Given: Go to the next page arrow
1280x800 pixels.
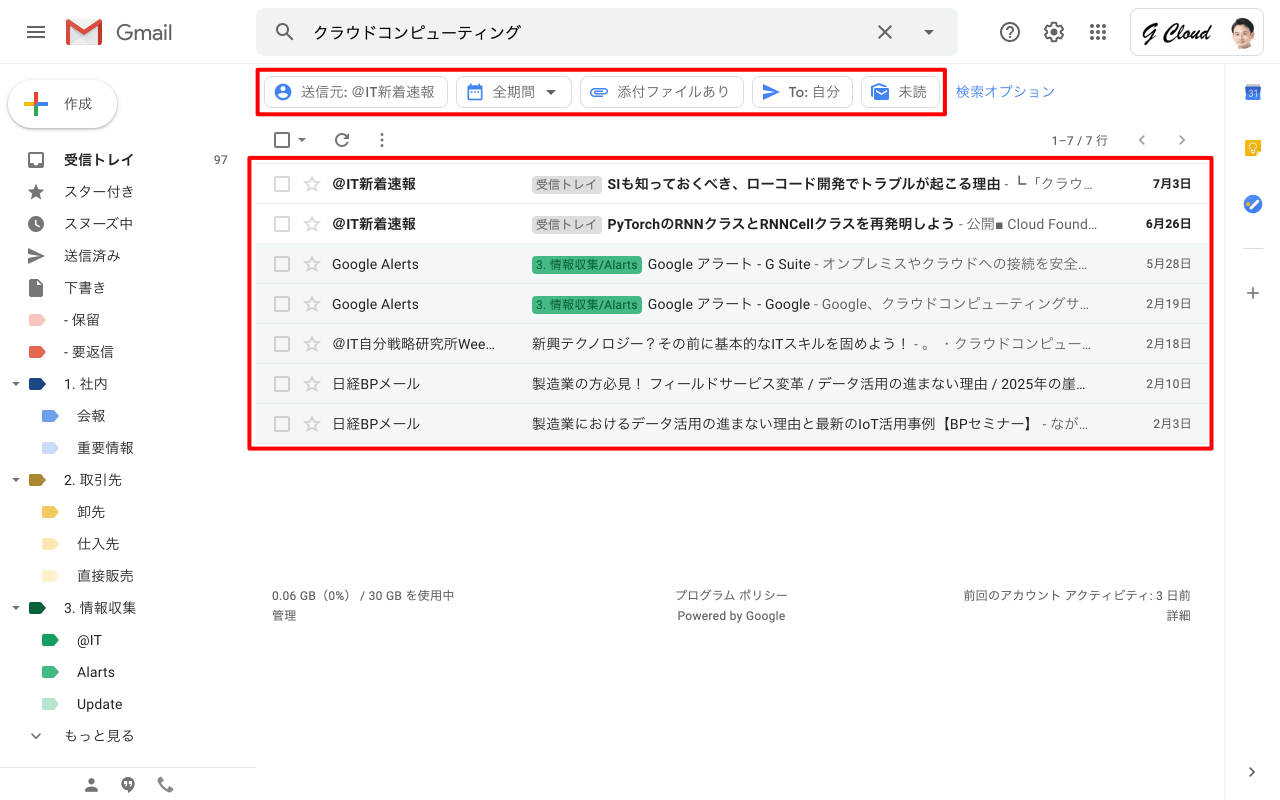Looking at the screenshot, I should click(1182, 140).
